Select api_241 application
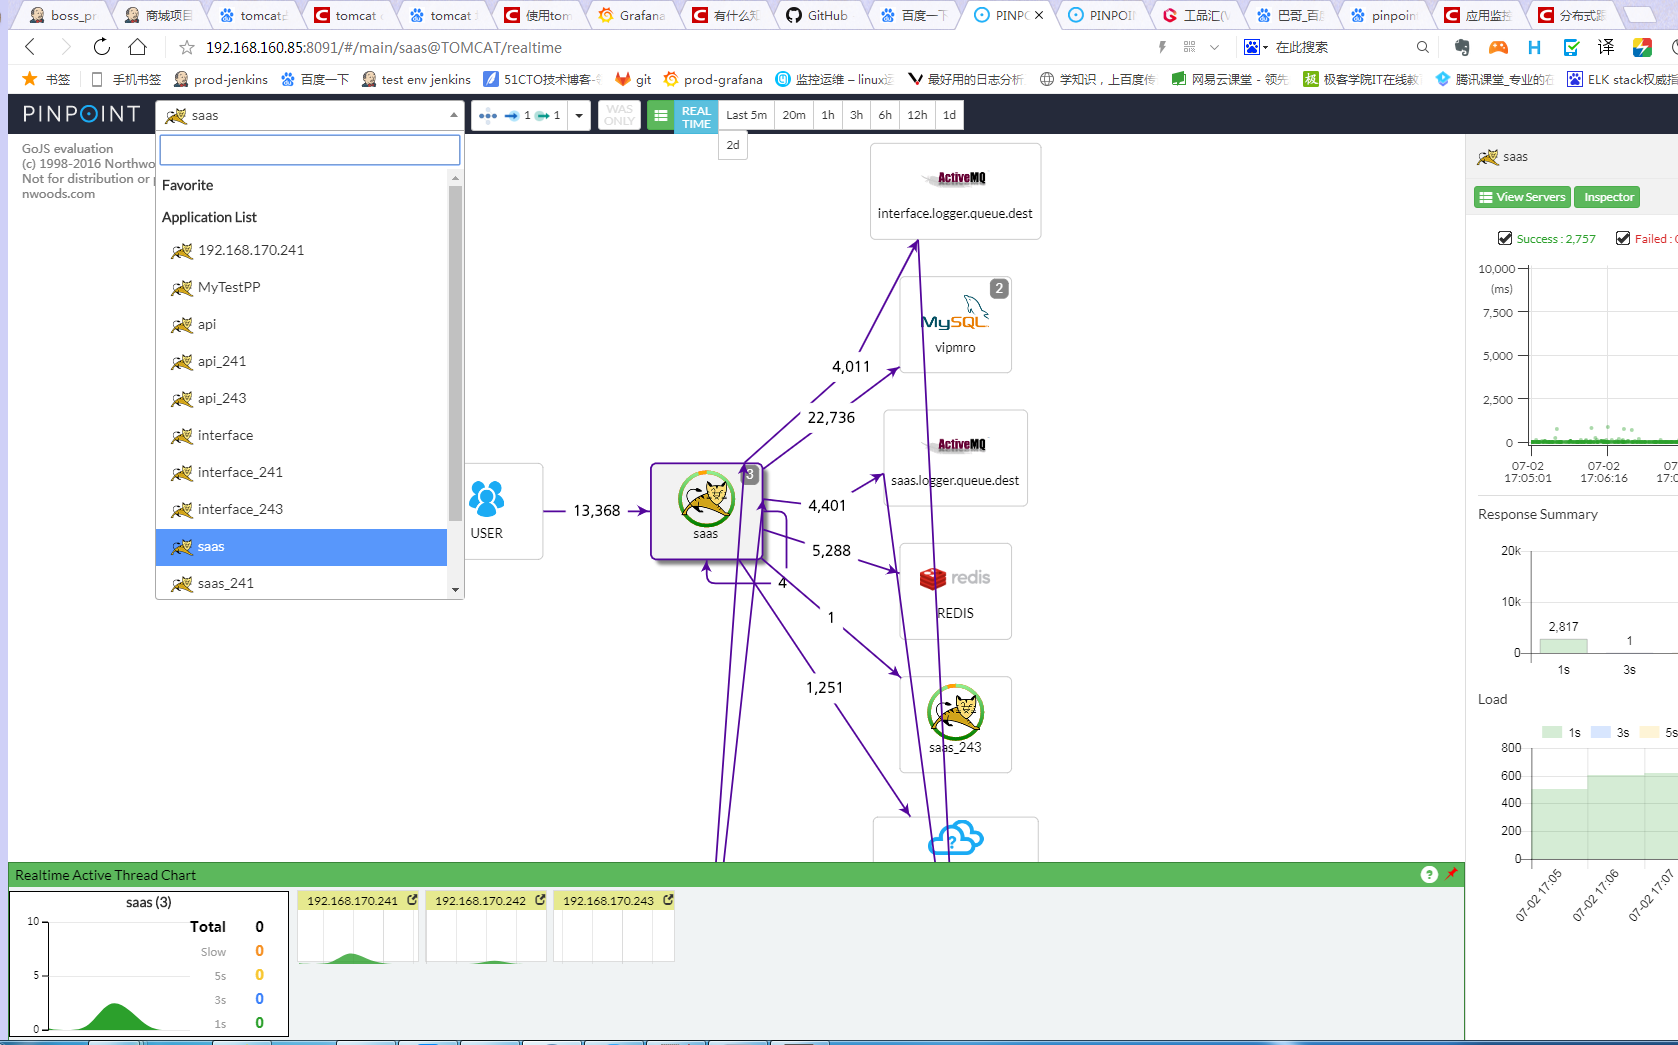Screen dimensions: 1678x1045 pyautogui.click(x=302, y=361)
